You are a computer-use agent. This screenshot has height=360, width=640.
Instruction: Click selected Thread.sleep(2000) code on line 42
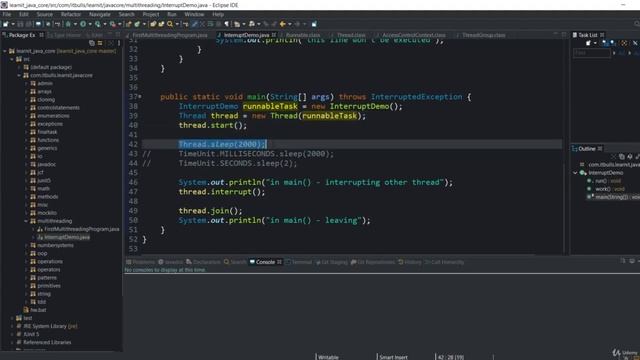[222, 144]
